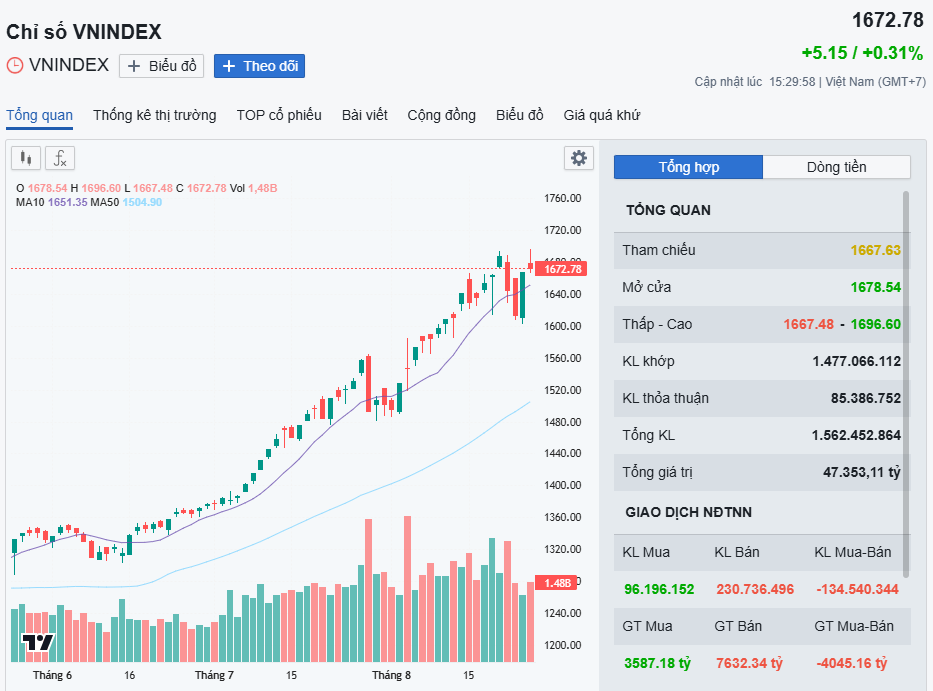View Giá quá khứ historical prices
Image resolution: width=933 pixels, height=691 pixels.
click(602, 115)
